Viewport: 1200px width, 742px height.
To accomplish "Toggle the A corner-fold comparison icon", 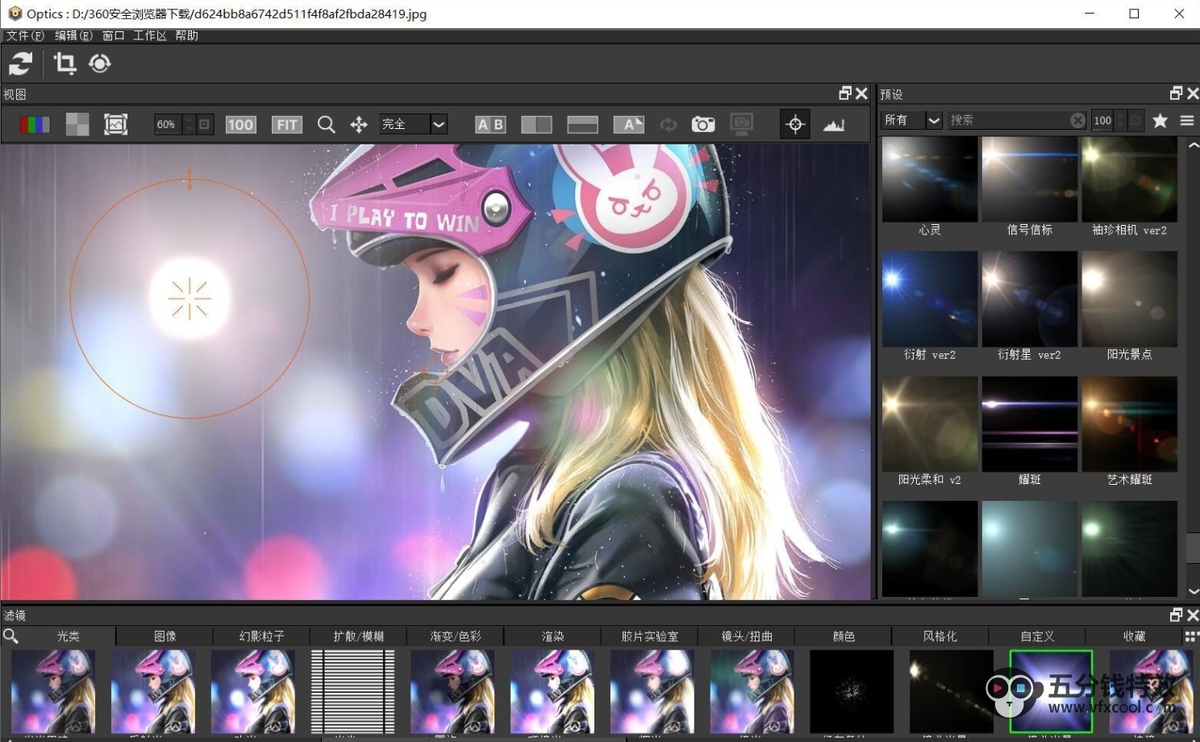I will [629, 125].
